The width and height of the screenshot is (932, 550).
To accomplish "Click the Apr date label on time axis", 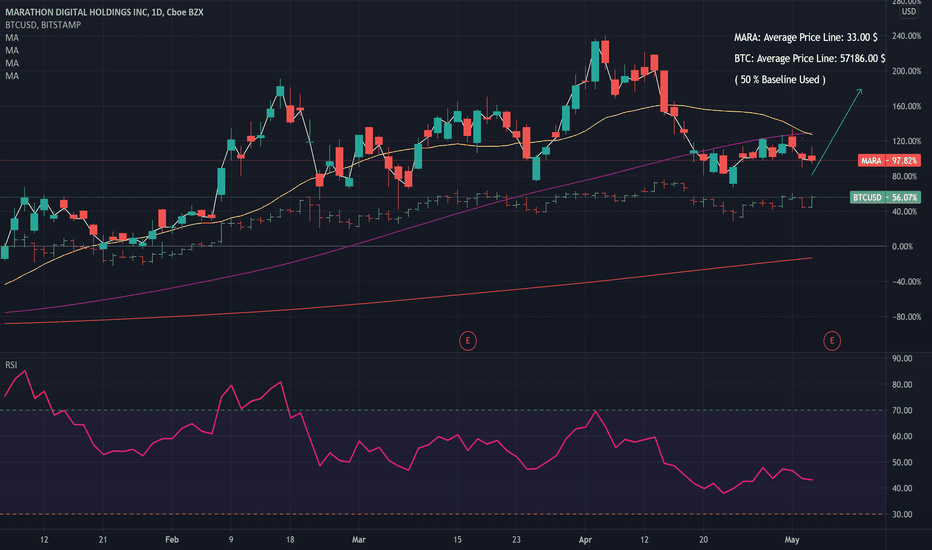I will coord(585,540).
